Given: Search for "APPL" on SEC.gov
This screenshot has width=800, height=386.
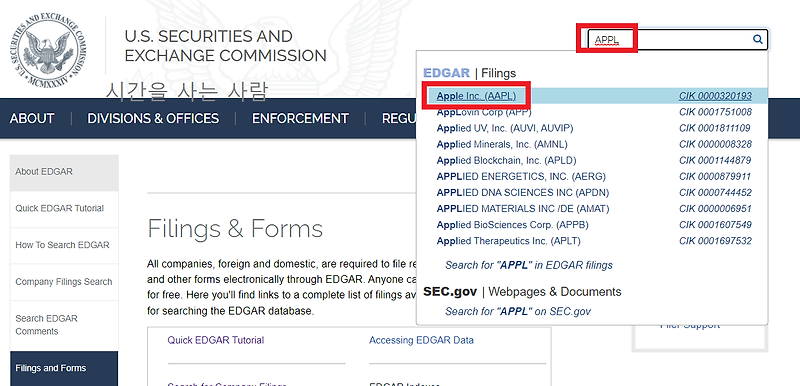Looking at the screenshot, I should coord(518,311).
